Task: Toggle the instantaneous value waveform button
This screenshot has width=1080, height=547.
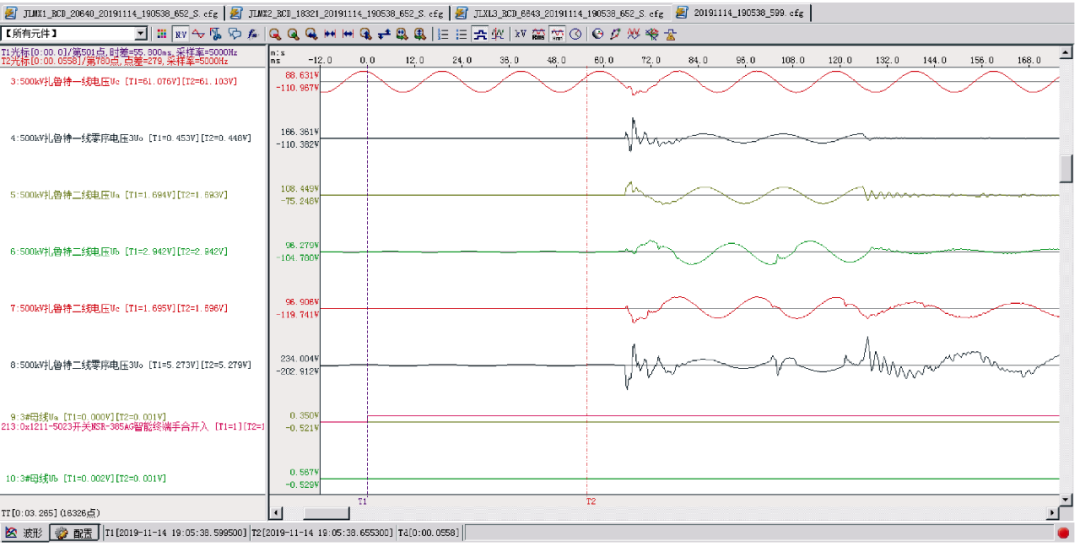Action: pos(557,34)
